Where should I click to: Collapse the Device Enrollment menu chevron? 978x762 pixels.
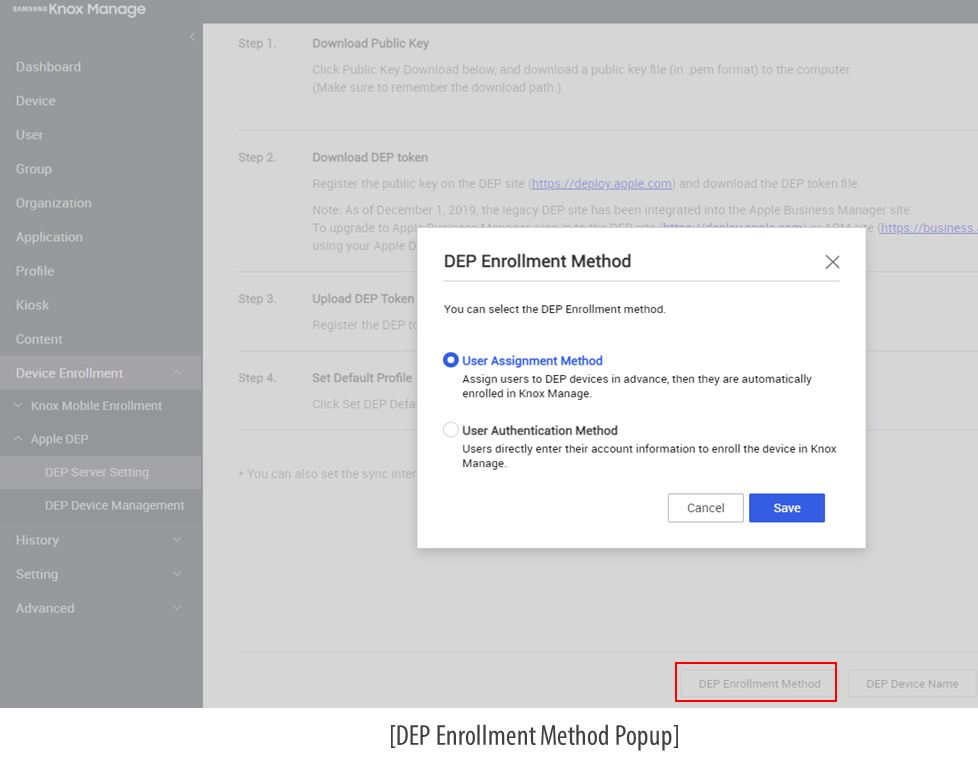coord(177,373)
